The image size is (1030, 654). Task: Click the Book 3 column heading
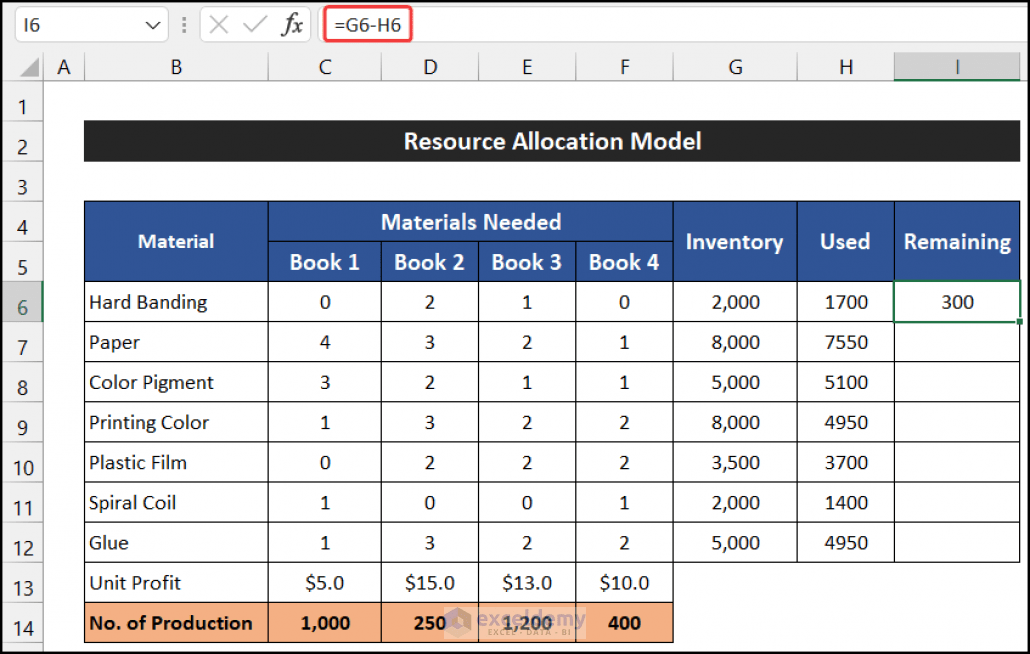pyautogui.click(x=527, y=262)
